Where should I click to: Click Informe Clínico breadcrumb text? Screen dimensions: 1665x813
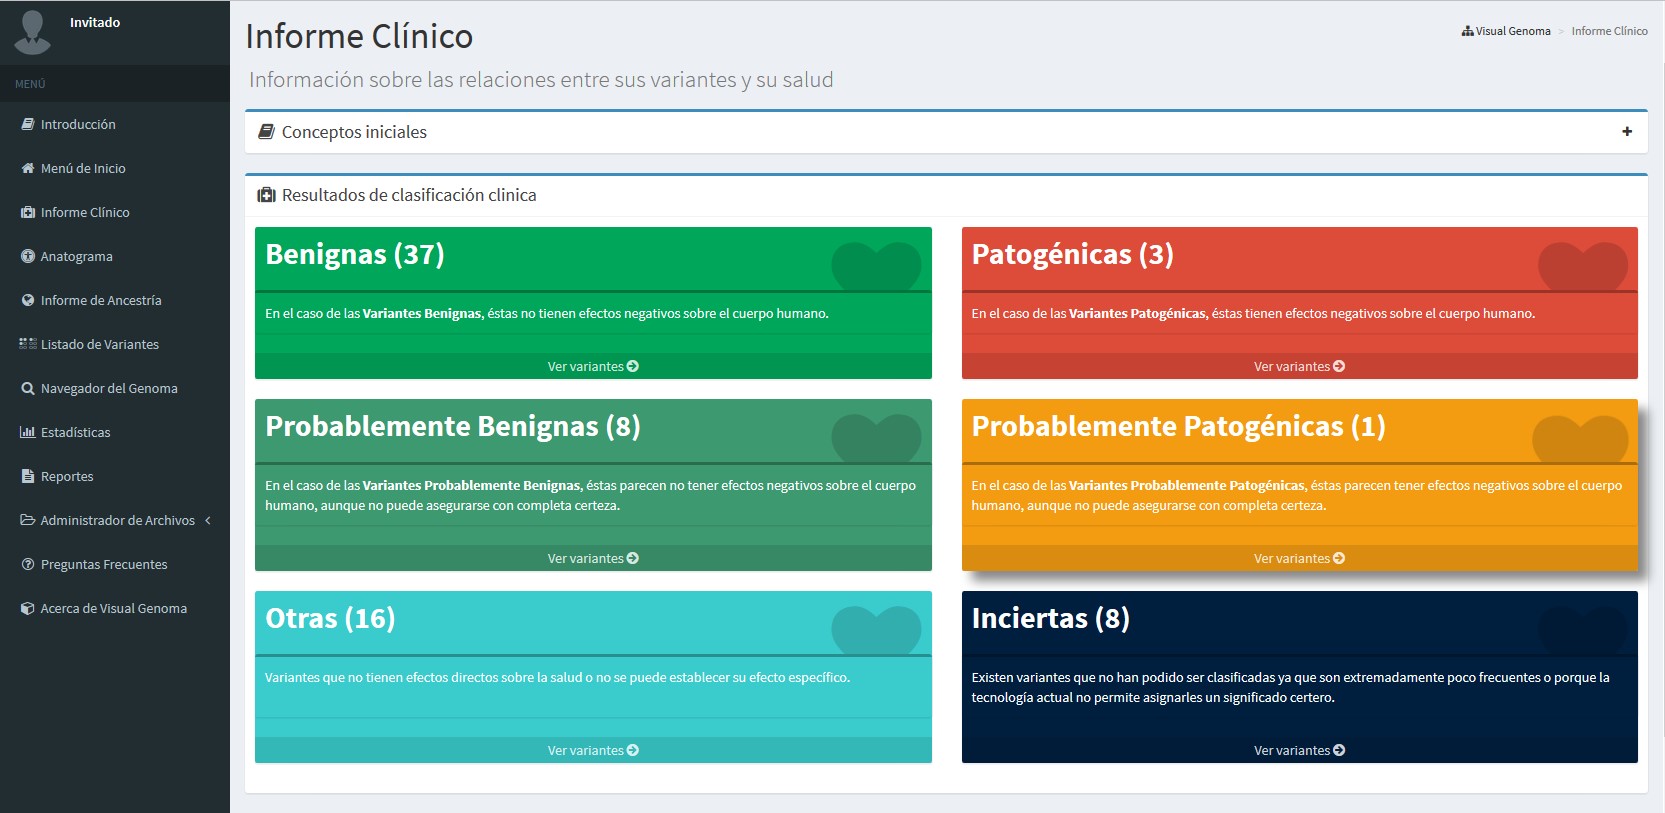coord(1609,31)
